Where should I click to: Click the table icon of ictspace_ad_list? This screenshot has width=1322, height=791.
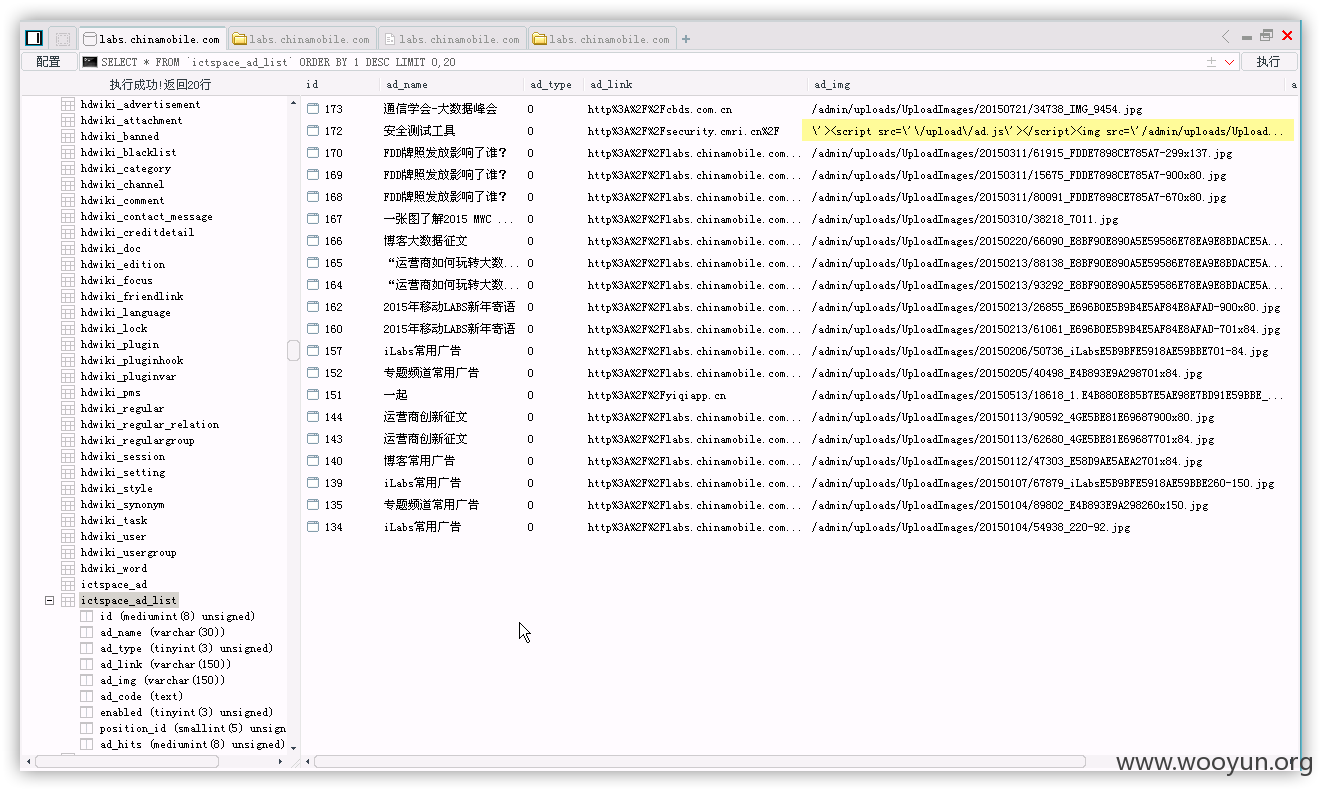(x=68, y=600)
